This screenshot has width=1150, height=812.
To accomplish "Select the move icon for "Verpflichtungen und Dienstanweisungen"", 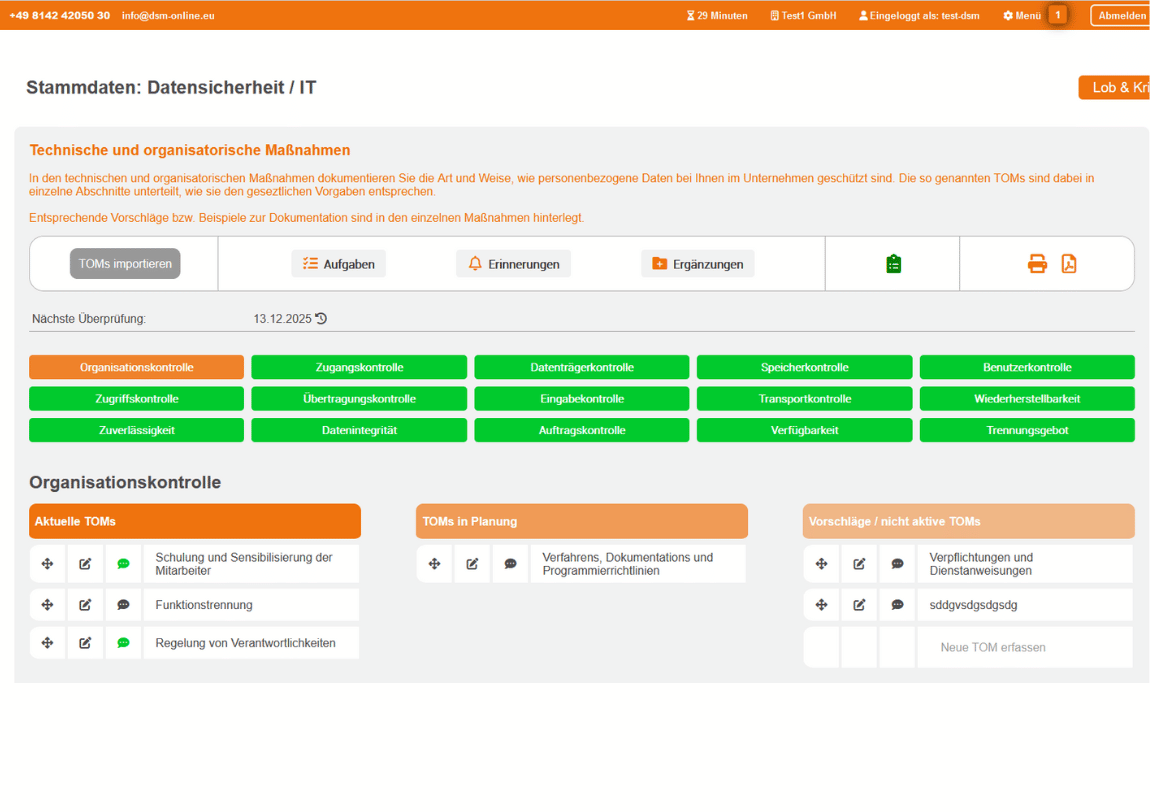I will click(821, 563).
